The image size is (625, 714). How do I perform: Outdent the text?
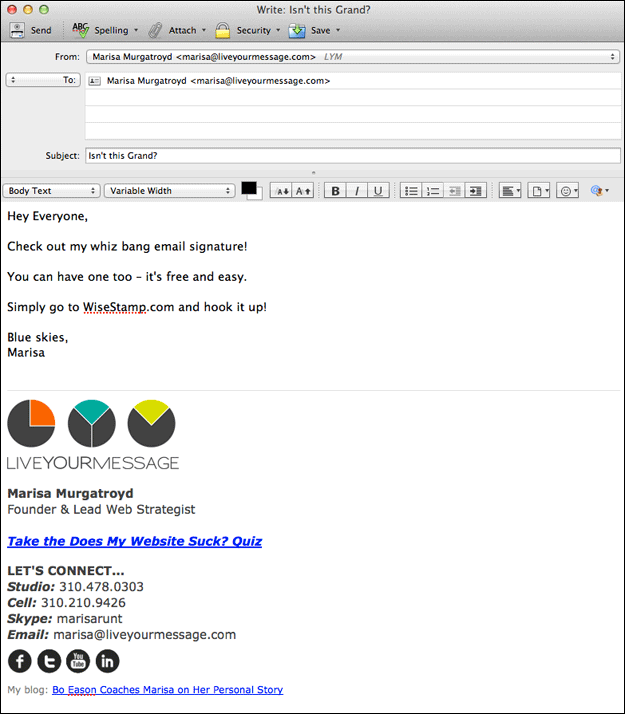click(454, 191)
